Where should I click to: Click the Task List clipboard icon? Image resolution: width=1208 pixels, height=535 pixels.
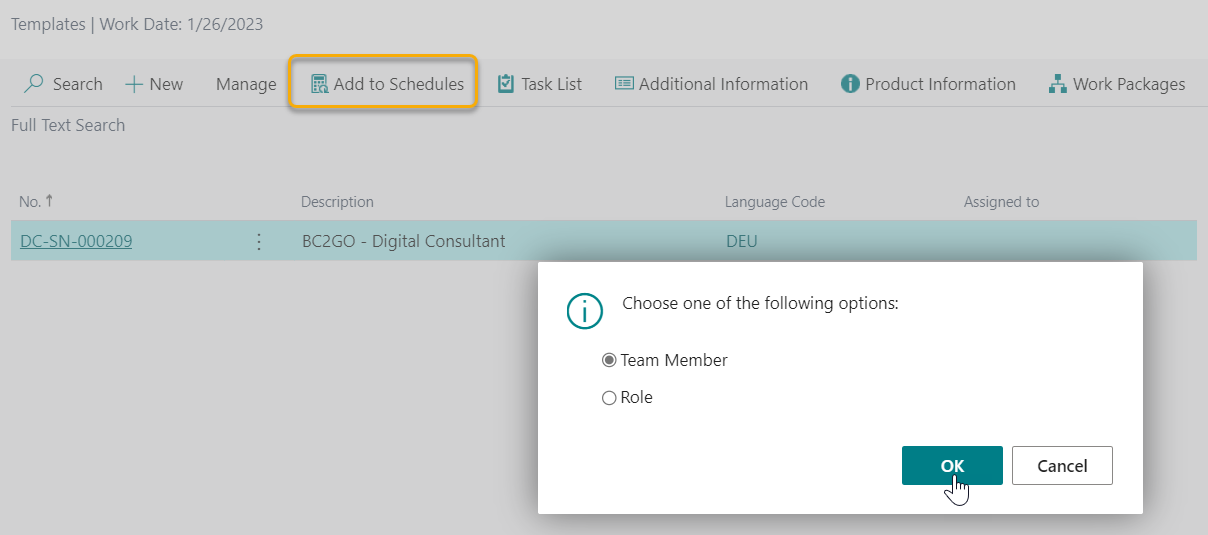pyautogui.click(x=506, y=84)
